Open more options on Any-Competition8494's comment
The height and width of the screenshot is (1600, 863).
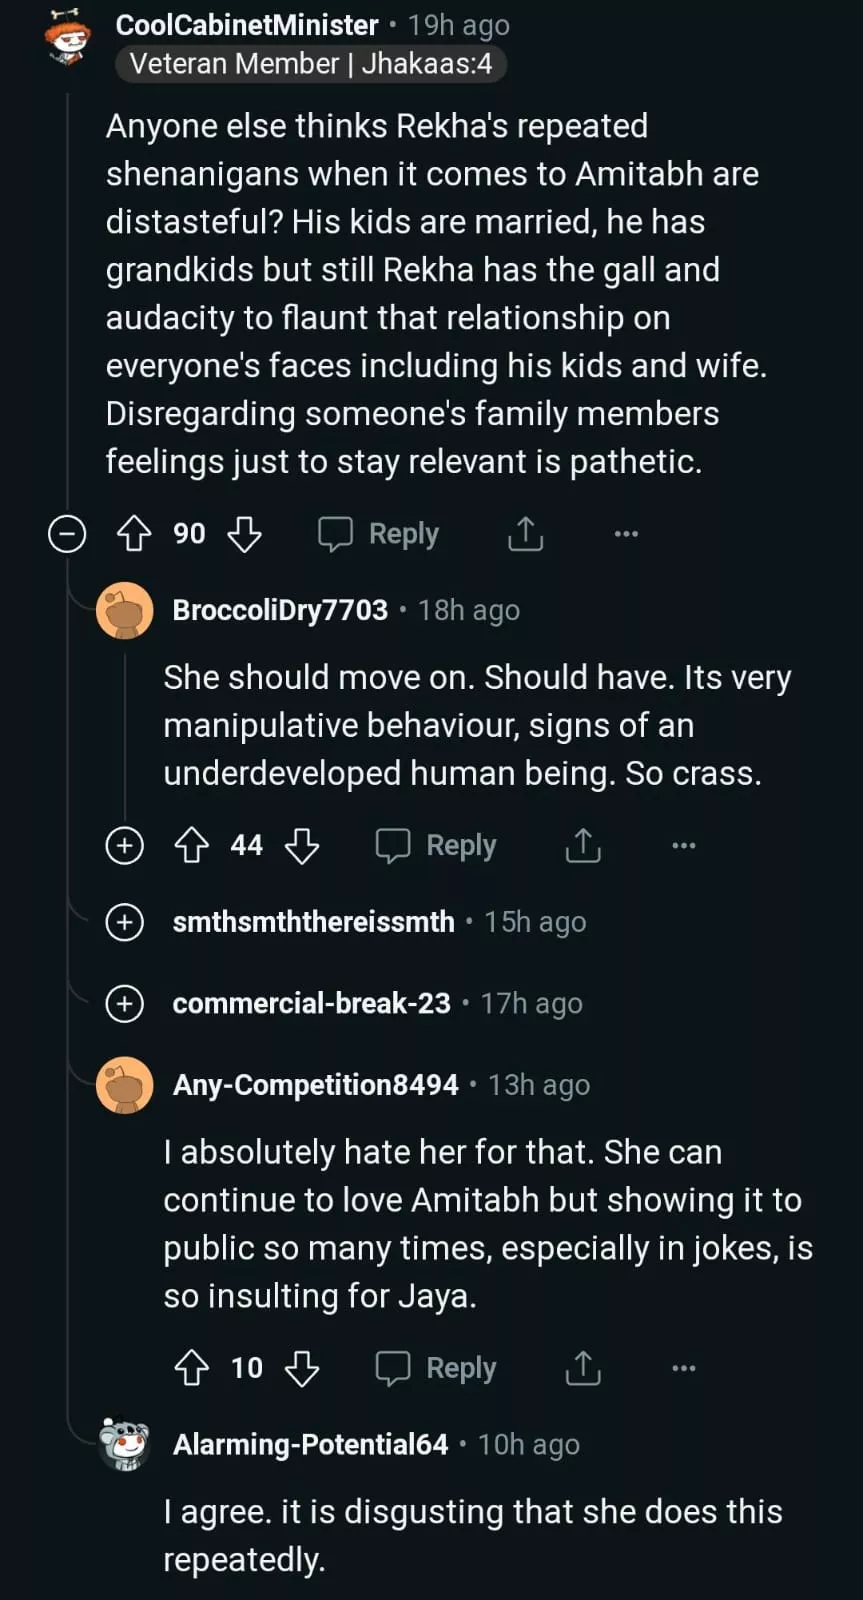click(684, 1368)
